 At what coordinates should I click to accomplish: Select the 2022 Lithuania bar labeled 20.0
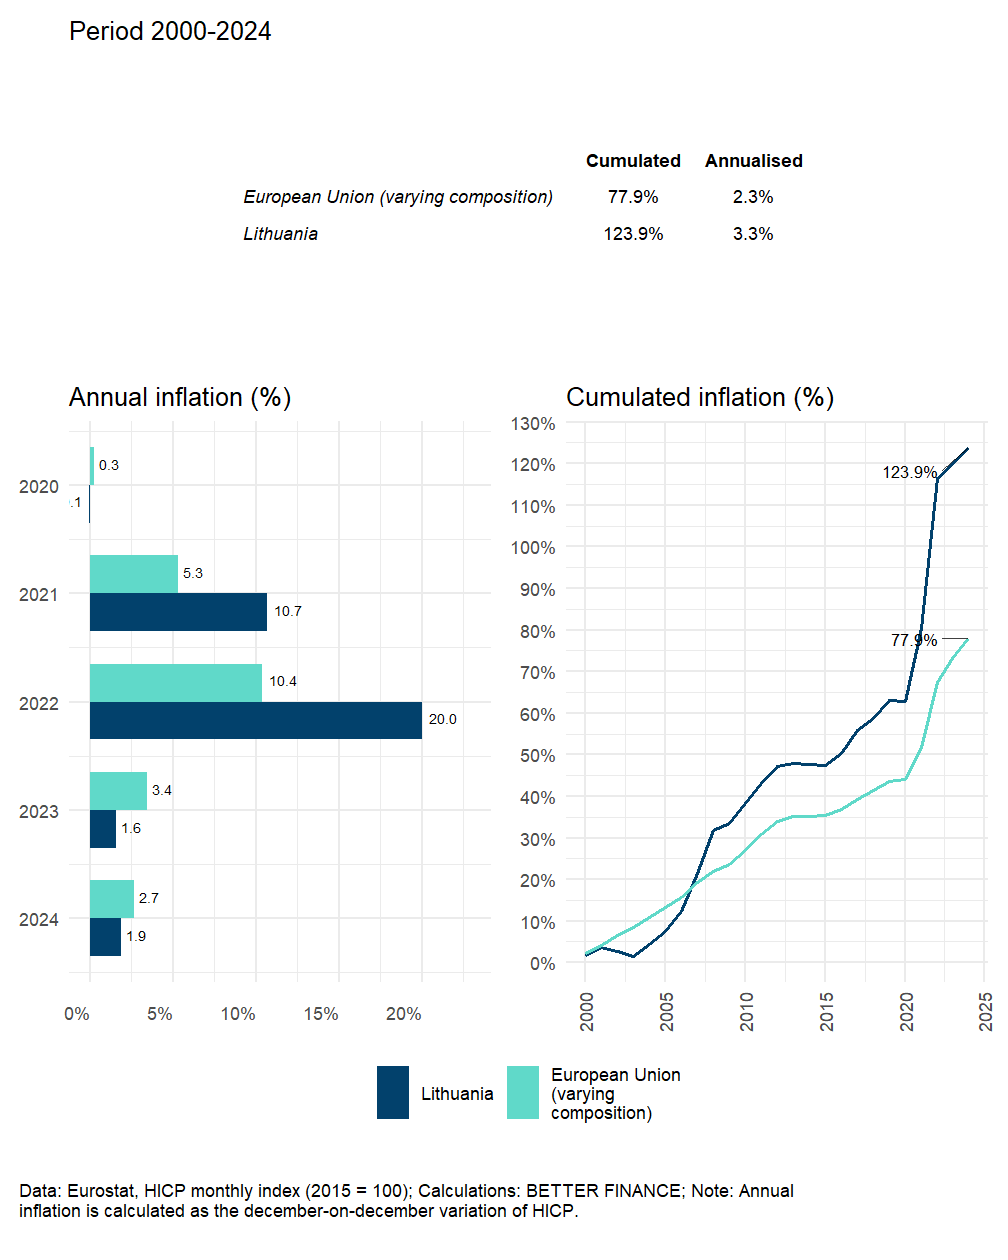[256, 720]
